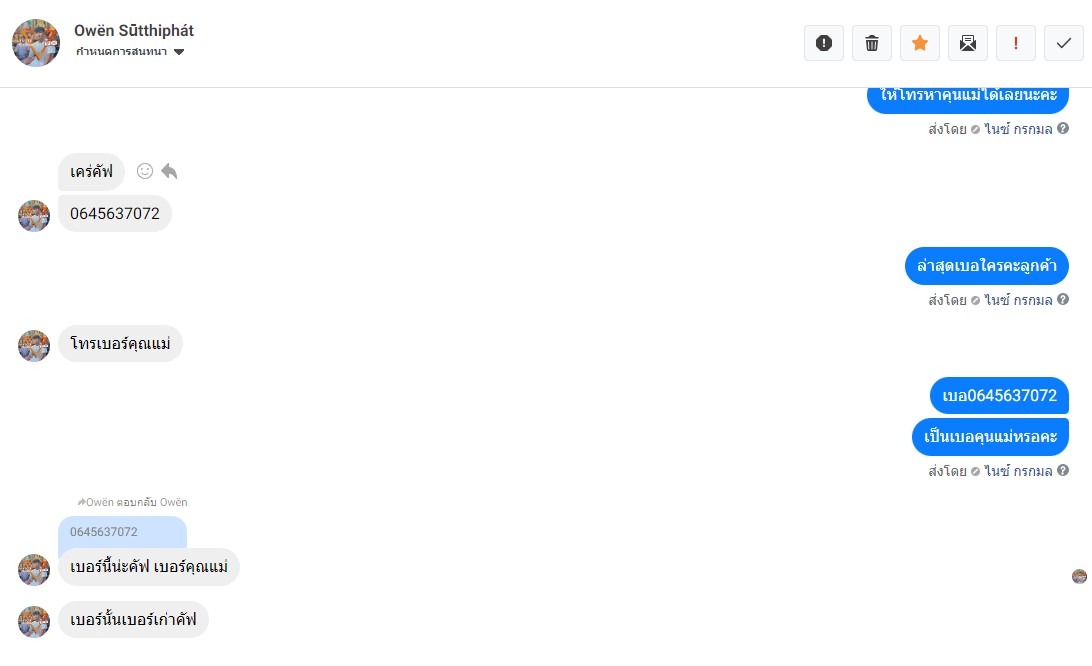Click help icon under เป็นเบอคุณแม่หรอคะ message
Viewport: 1092px width, 666px height.
point(1063,471)
